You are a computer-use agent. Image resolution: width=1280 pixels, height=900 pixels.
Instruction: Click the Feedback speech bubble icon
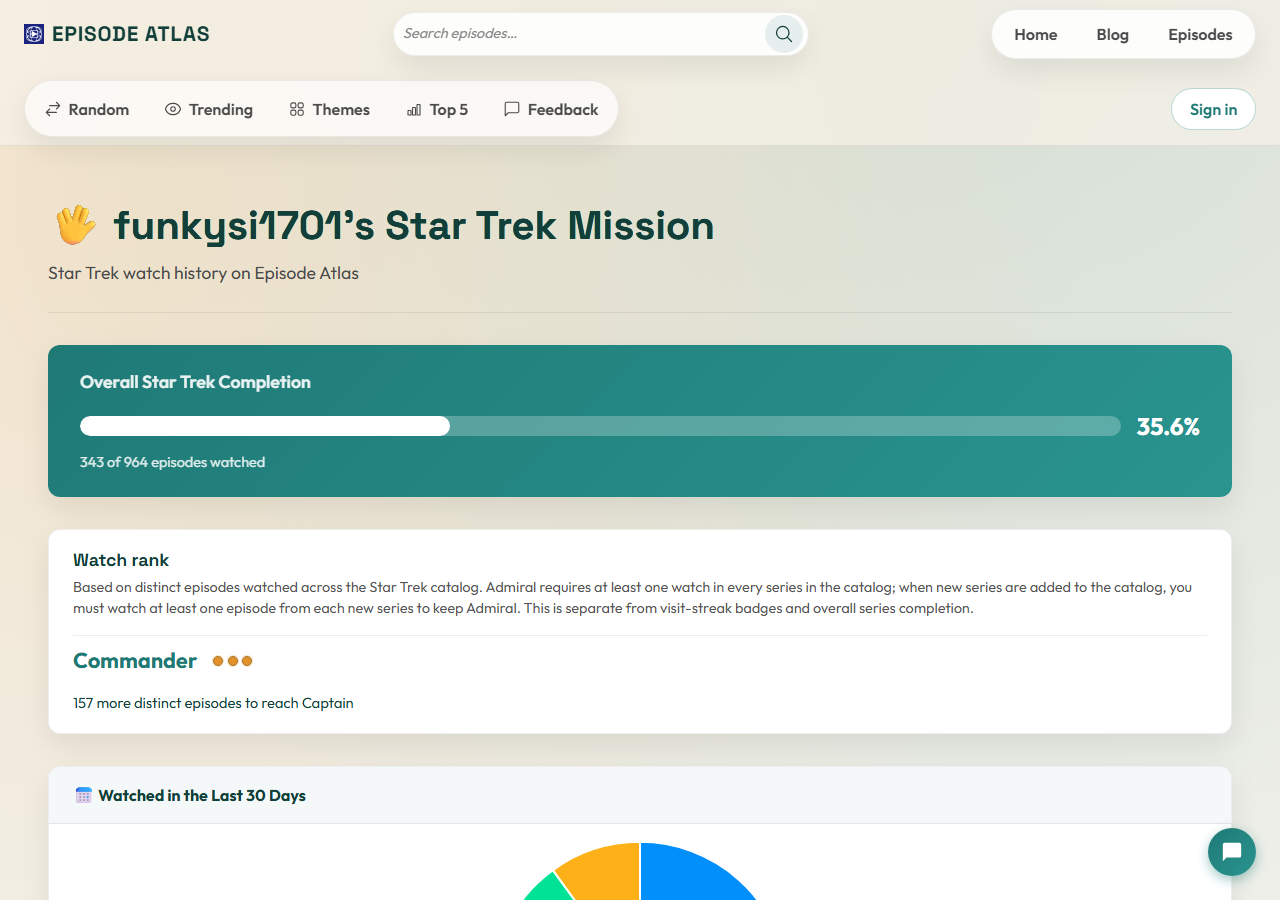(512, 109)
